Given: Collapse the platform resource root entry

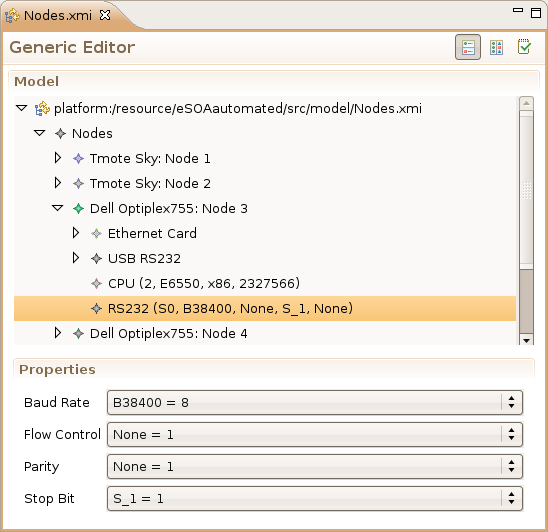Looking at the screenshot, I should [x=22, y=108].
